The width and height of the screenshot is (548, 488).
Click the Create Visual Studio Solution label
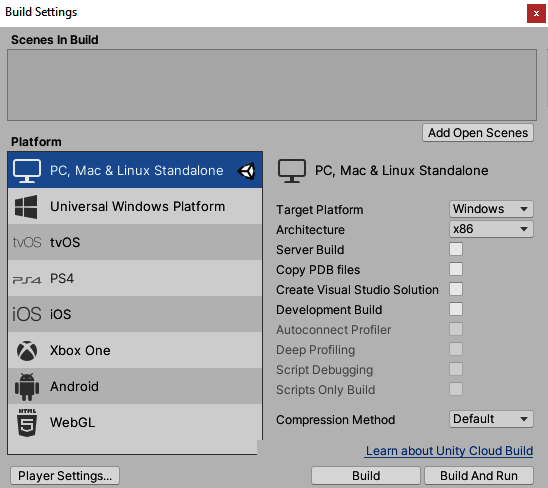point(357,290)
